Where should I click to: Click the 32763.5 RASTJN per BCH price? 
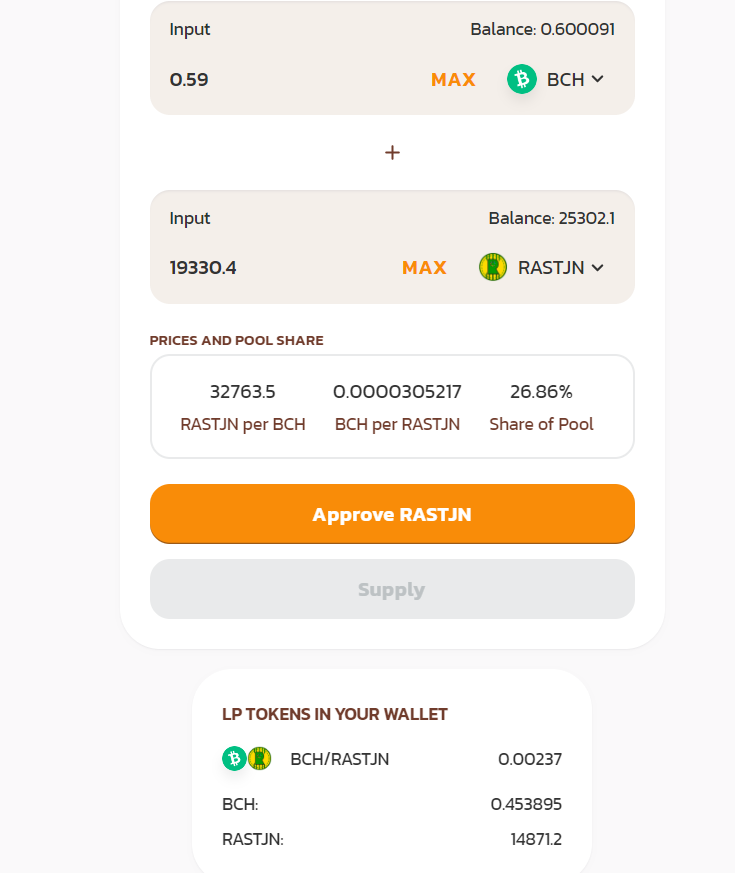point(243,392)
